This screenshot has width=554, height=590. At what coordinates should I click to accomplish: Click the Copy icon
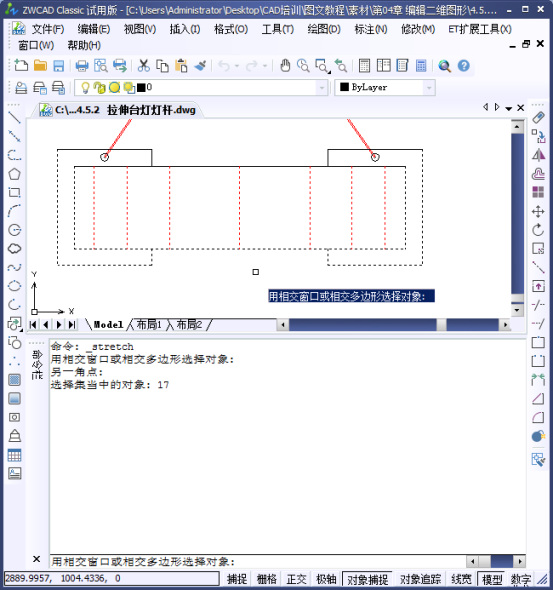(162, 65)
